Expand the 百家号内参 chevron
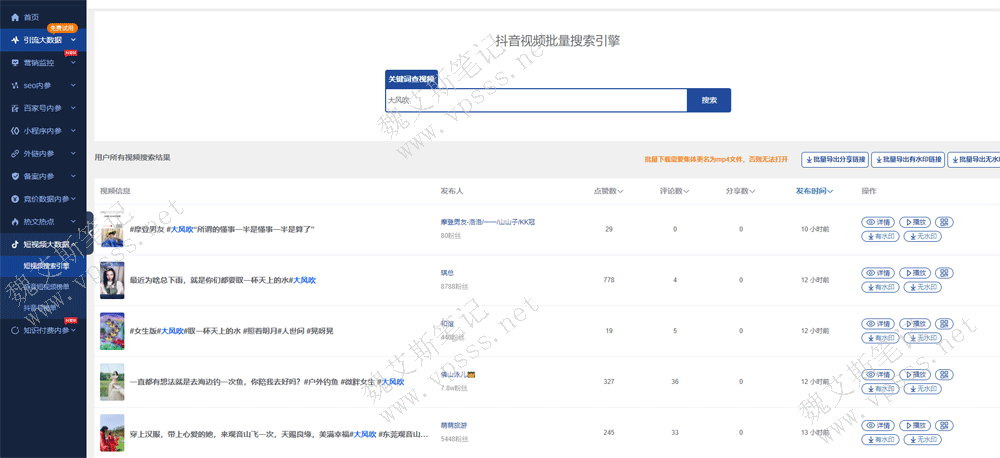This screenshot has width=1000, height=458. point(73,108)
